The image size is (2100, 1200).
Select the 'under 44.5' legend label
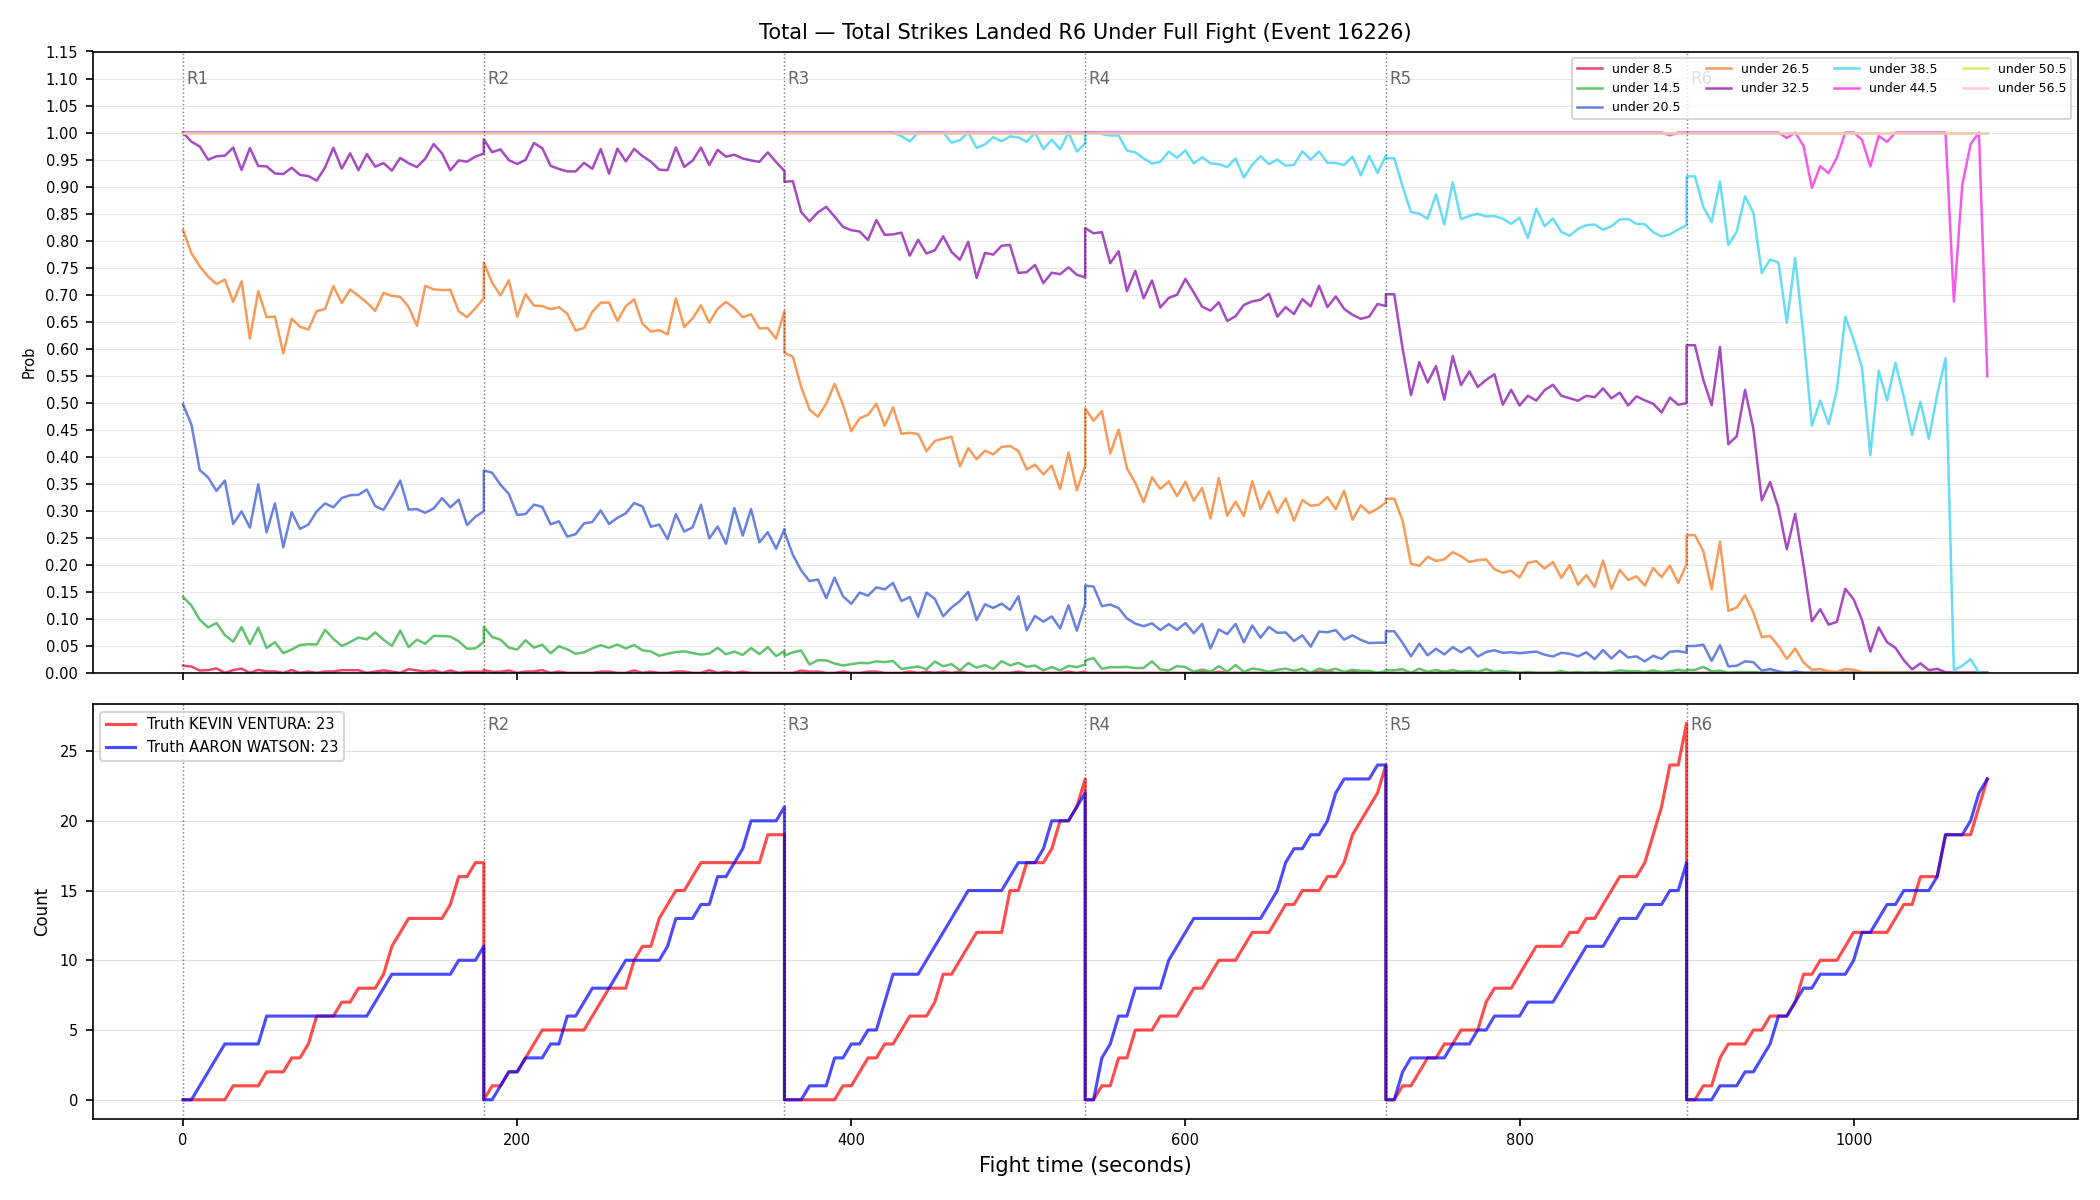coord(1903,88)
